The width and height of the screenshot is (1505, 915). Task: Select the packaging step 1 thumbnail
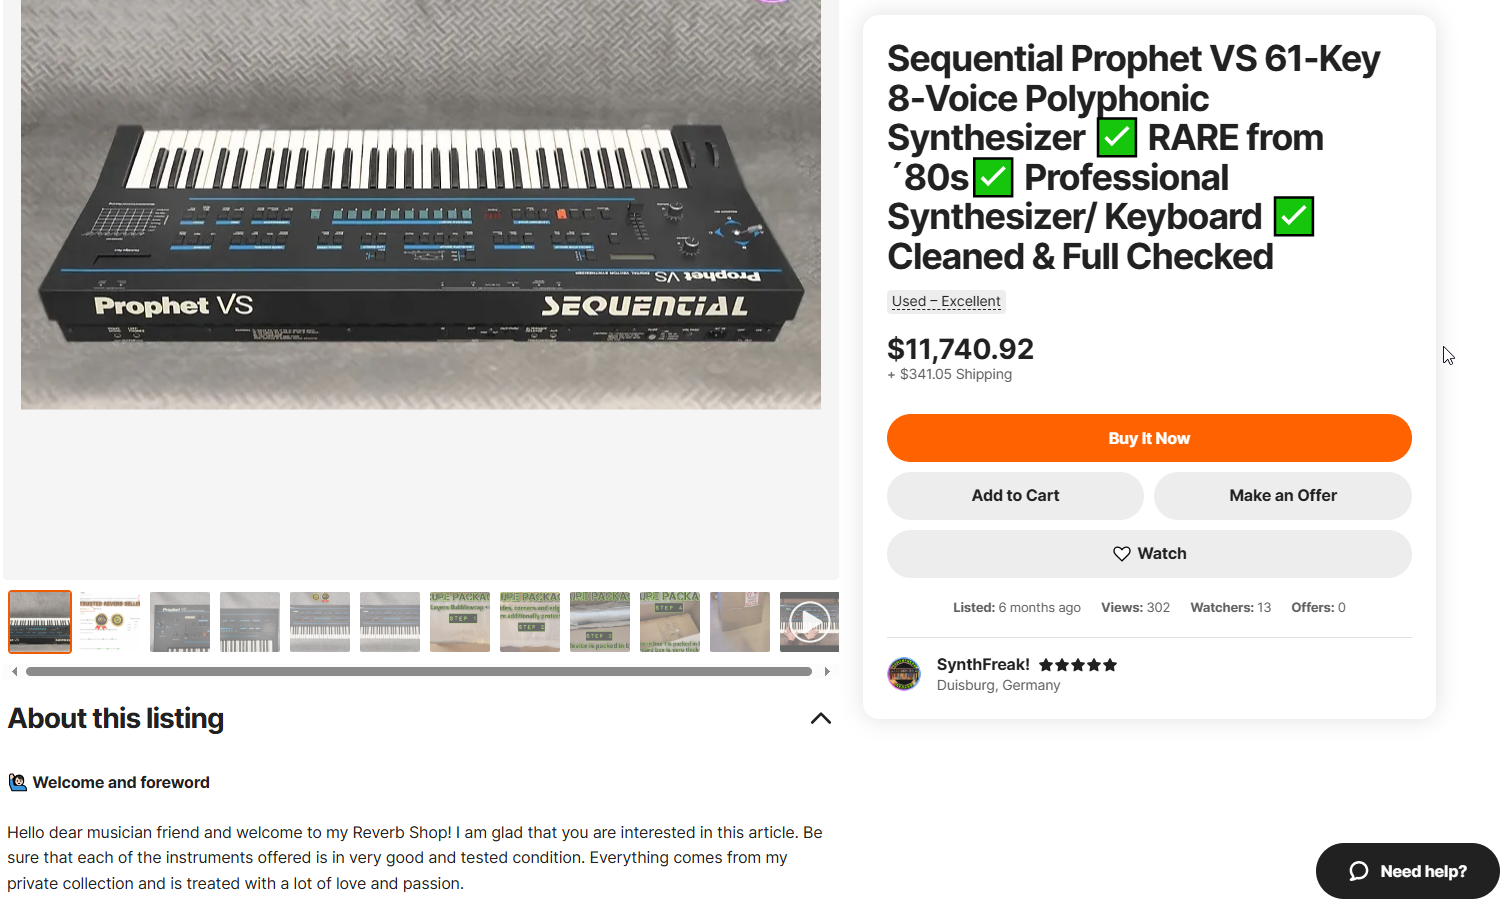click(x=460, y=622)
